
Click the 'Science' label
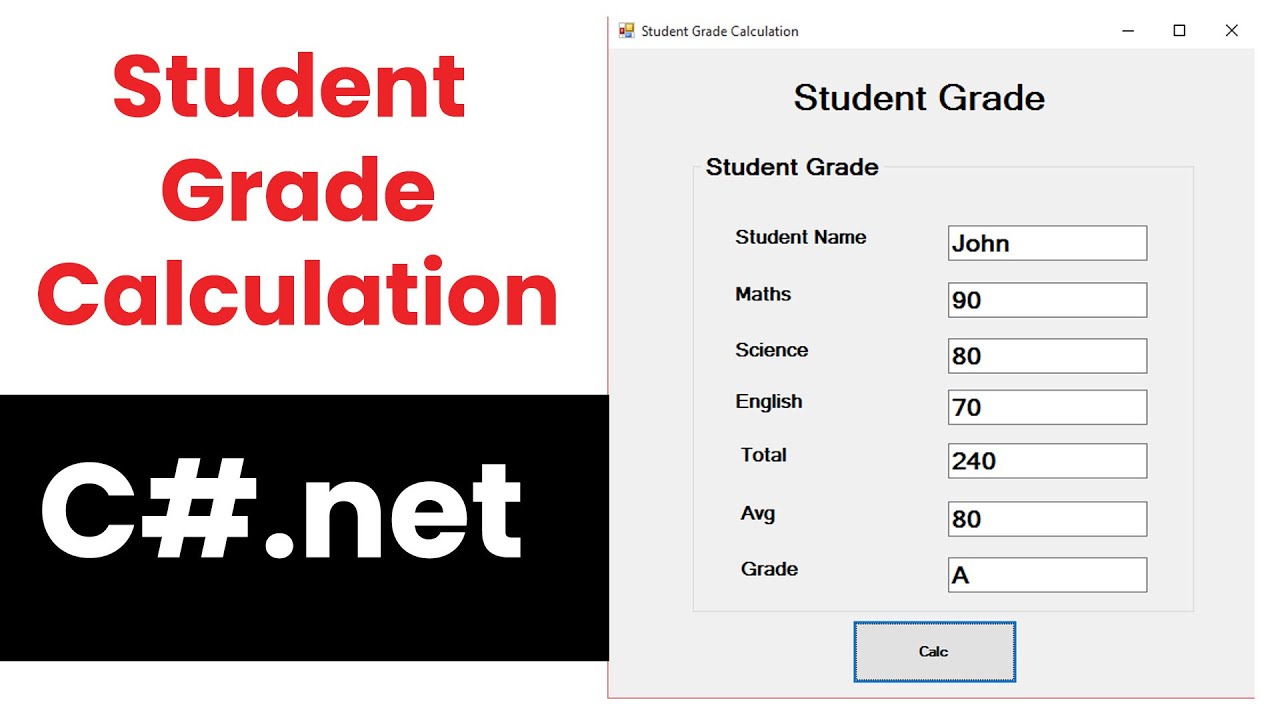(771, 350)
